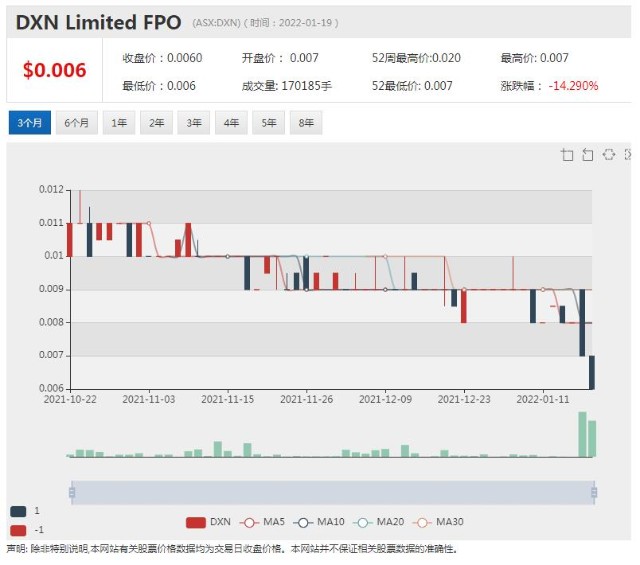Viewport: 640px width, 565px height.
Task: Click the left data zoom slider handle
Action: pyautogui.click(x=72, y=492)
